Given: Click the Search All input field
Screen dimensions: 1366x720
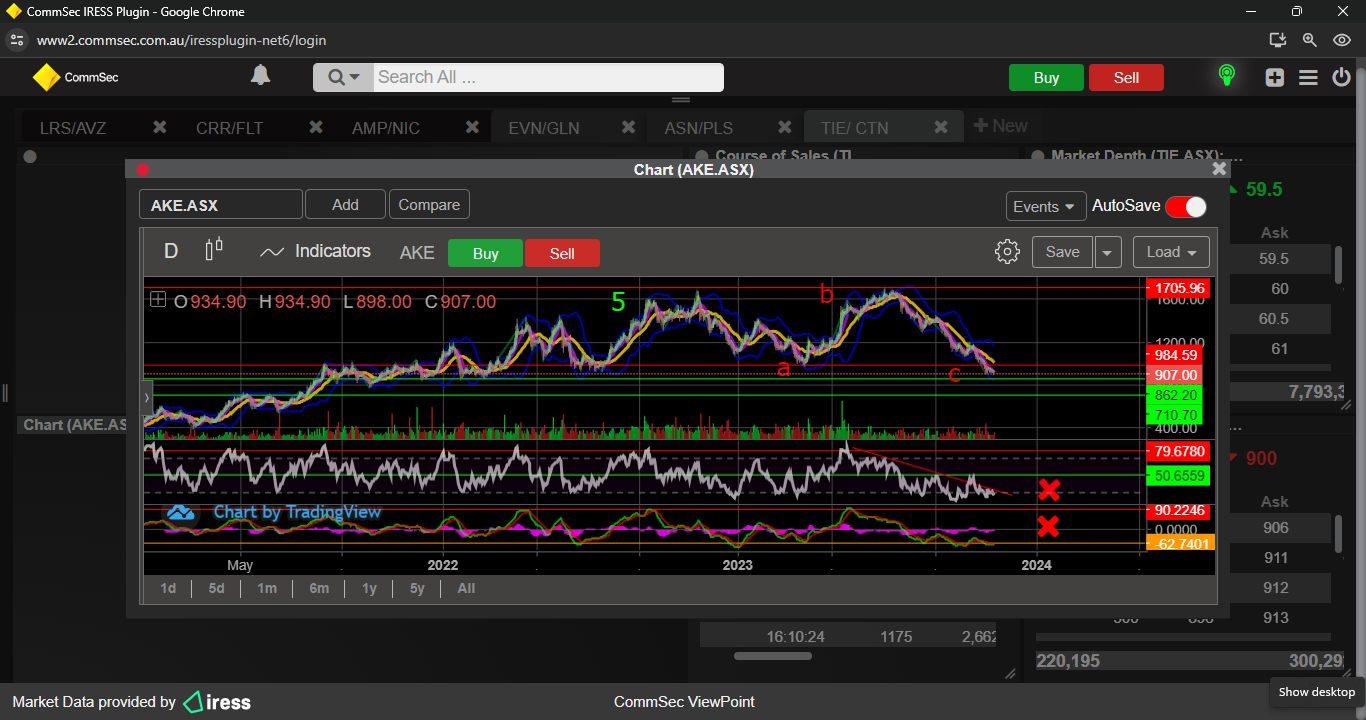Looking at the screenshot, I should click(x=548, y=77).
